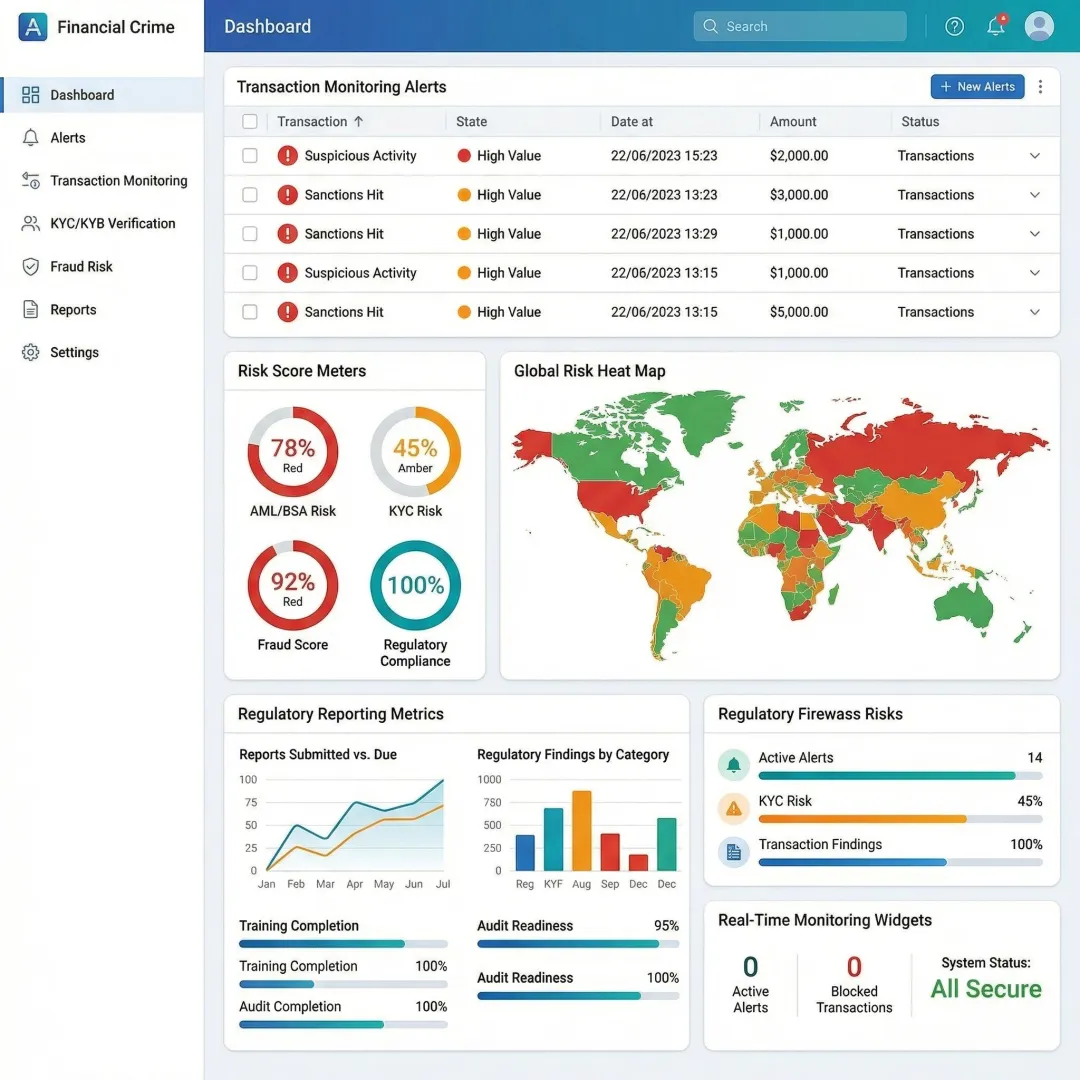The width and height of the screenshot is (1080, 1080).
Task: Open Fraud Risk section
Action: (102, 267)
